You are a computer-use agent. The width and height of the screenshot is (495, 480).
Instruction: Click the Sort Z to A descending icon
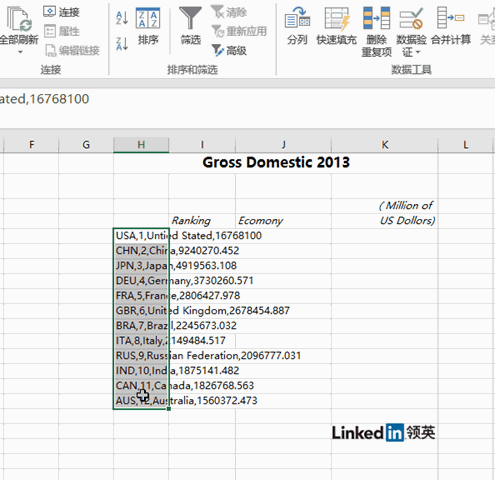tap(122, 44)
